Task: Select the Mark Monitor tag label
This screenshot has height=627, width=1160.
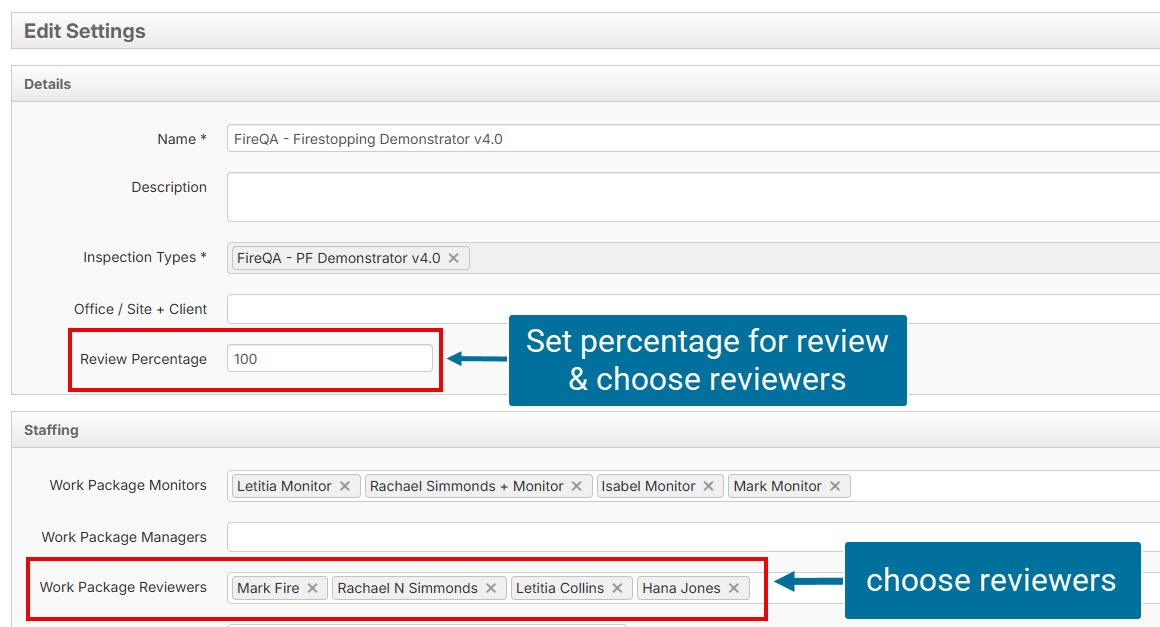Action: click(776, 486)
